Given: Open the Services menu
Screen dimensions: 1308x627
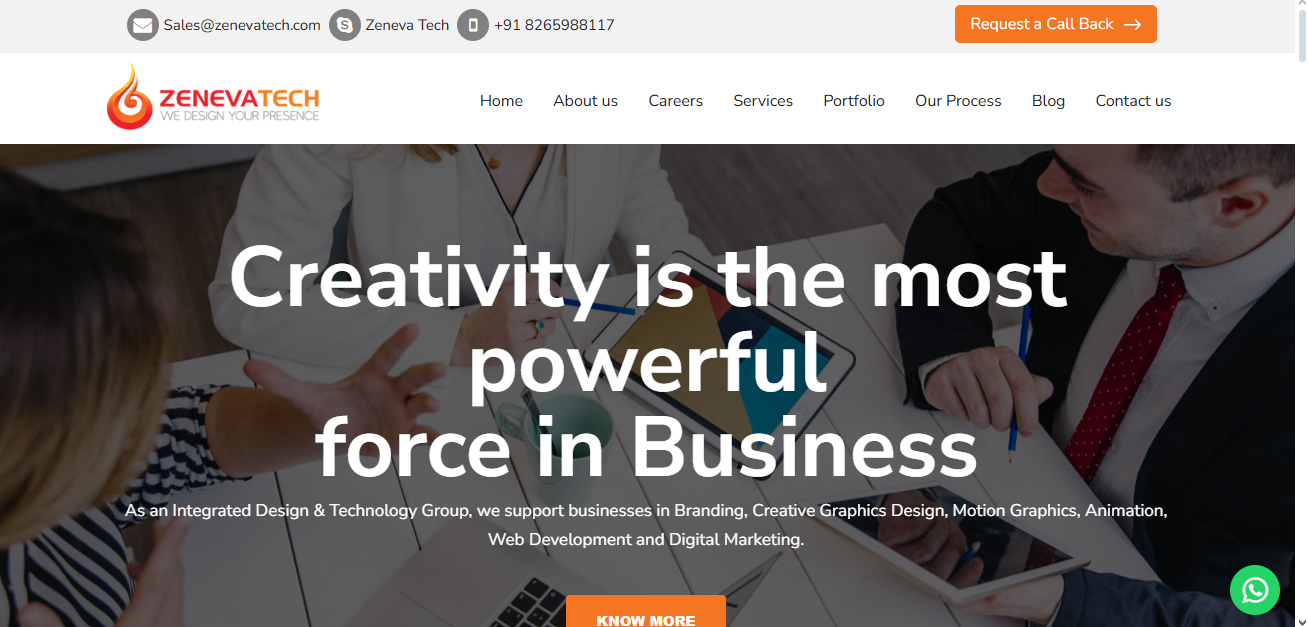Looking at the screenshot, I should (763, 101).
